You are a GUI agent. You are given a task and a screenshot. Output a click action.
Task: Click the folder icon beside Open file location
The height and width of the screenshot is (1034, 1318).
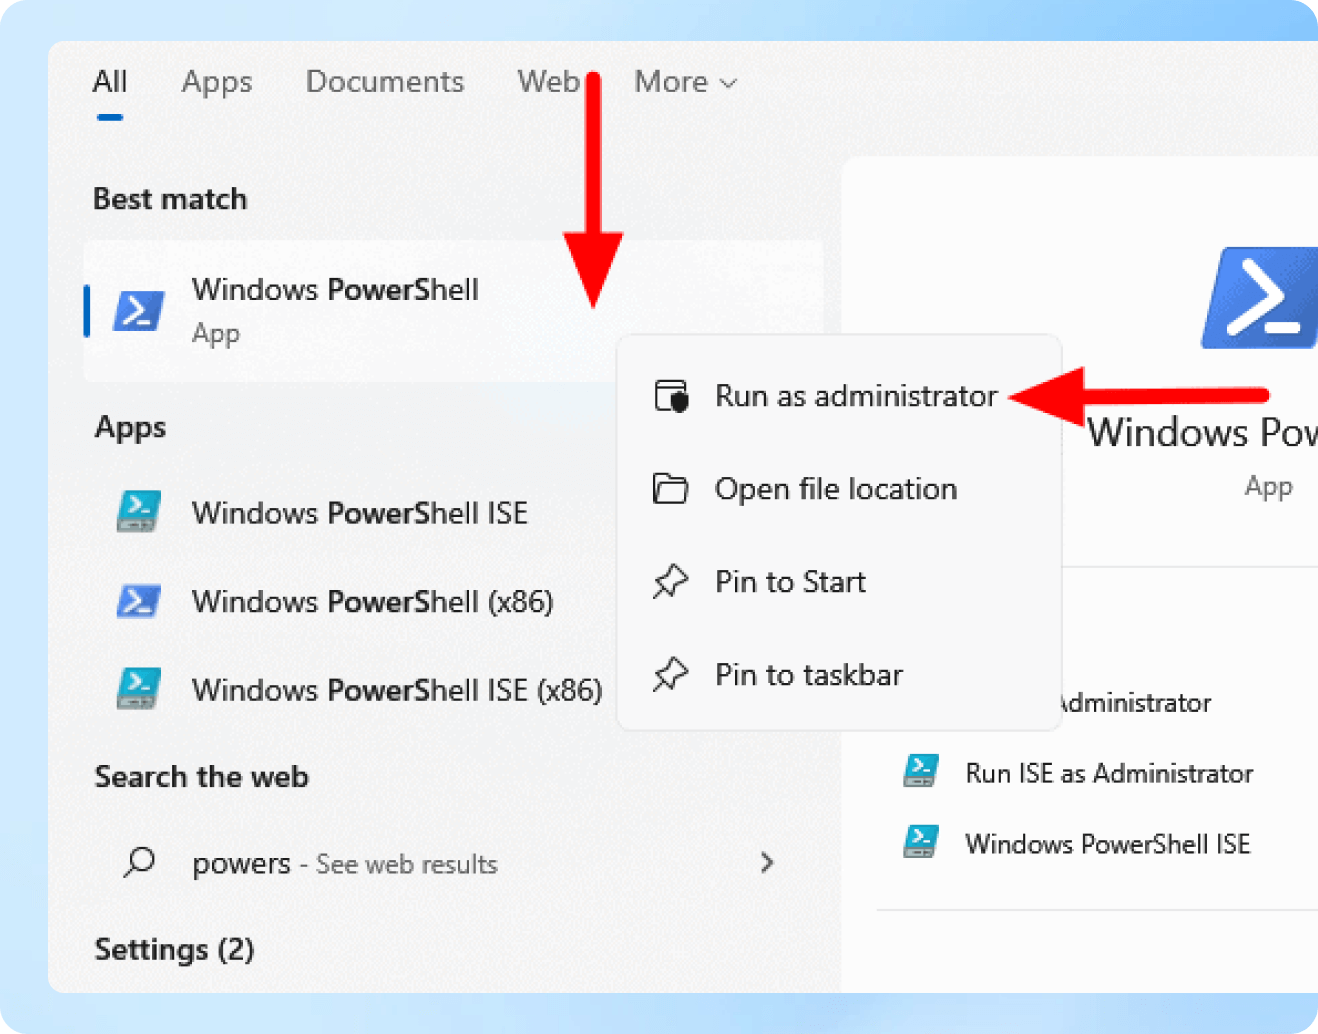tap(670, 489)
